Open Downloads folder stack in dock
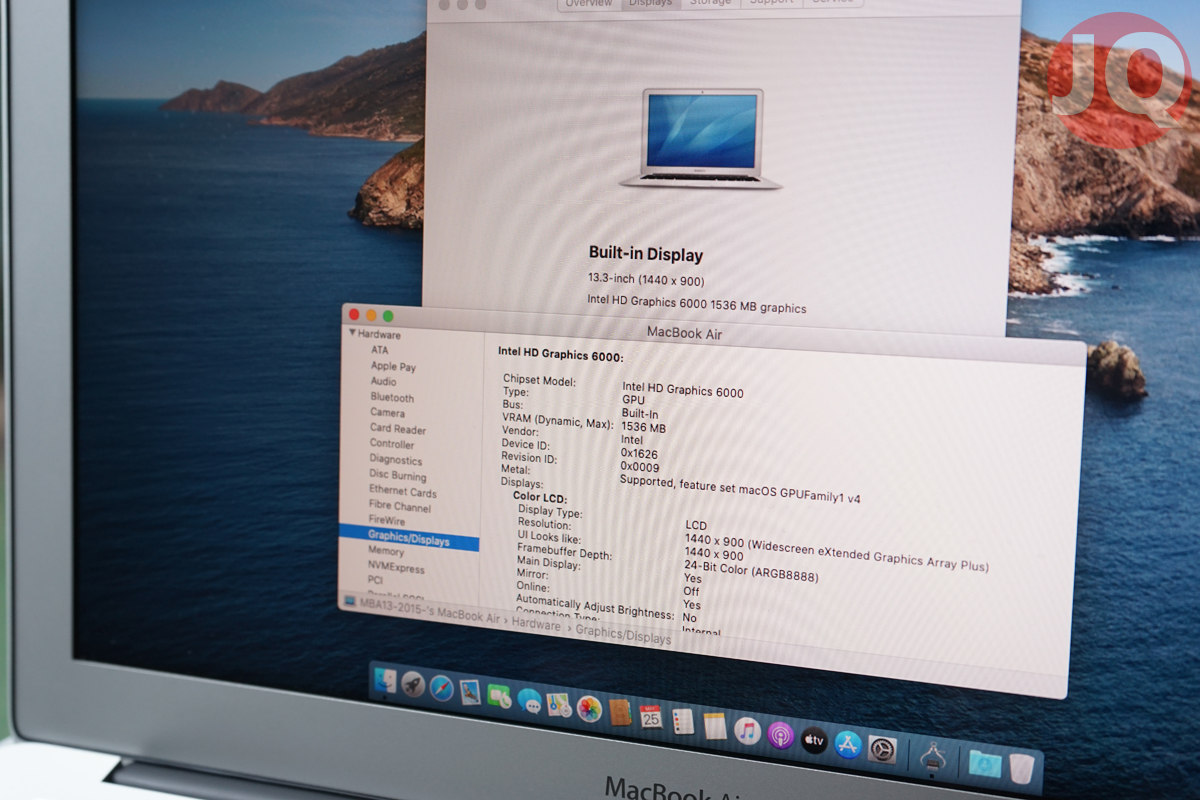1200x800 pixels. click(985, 764)
